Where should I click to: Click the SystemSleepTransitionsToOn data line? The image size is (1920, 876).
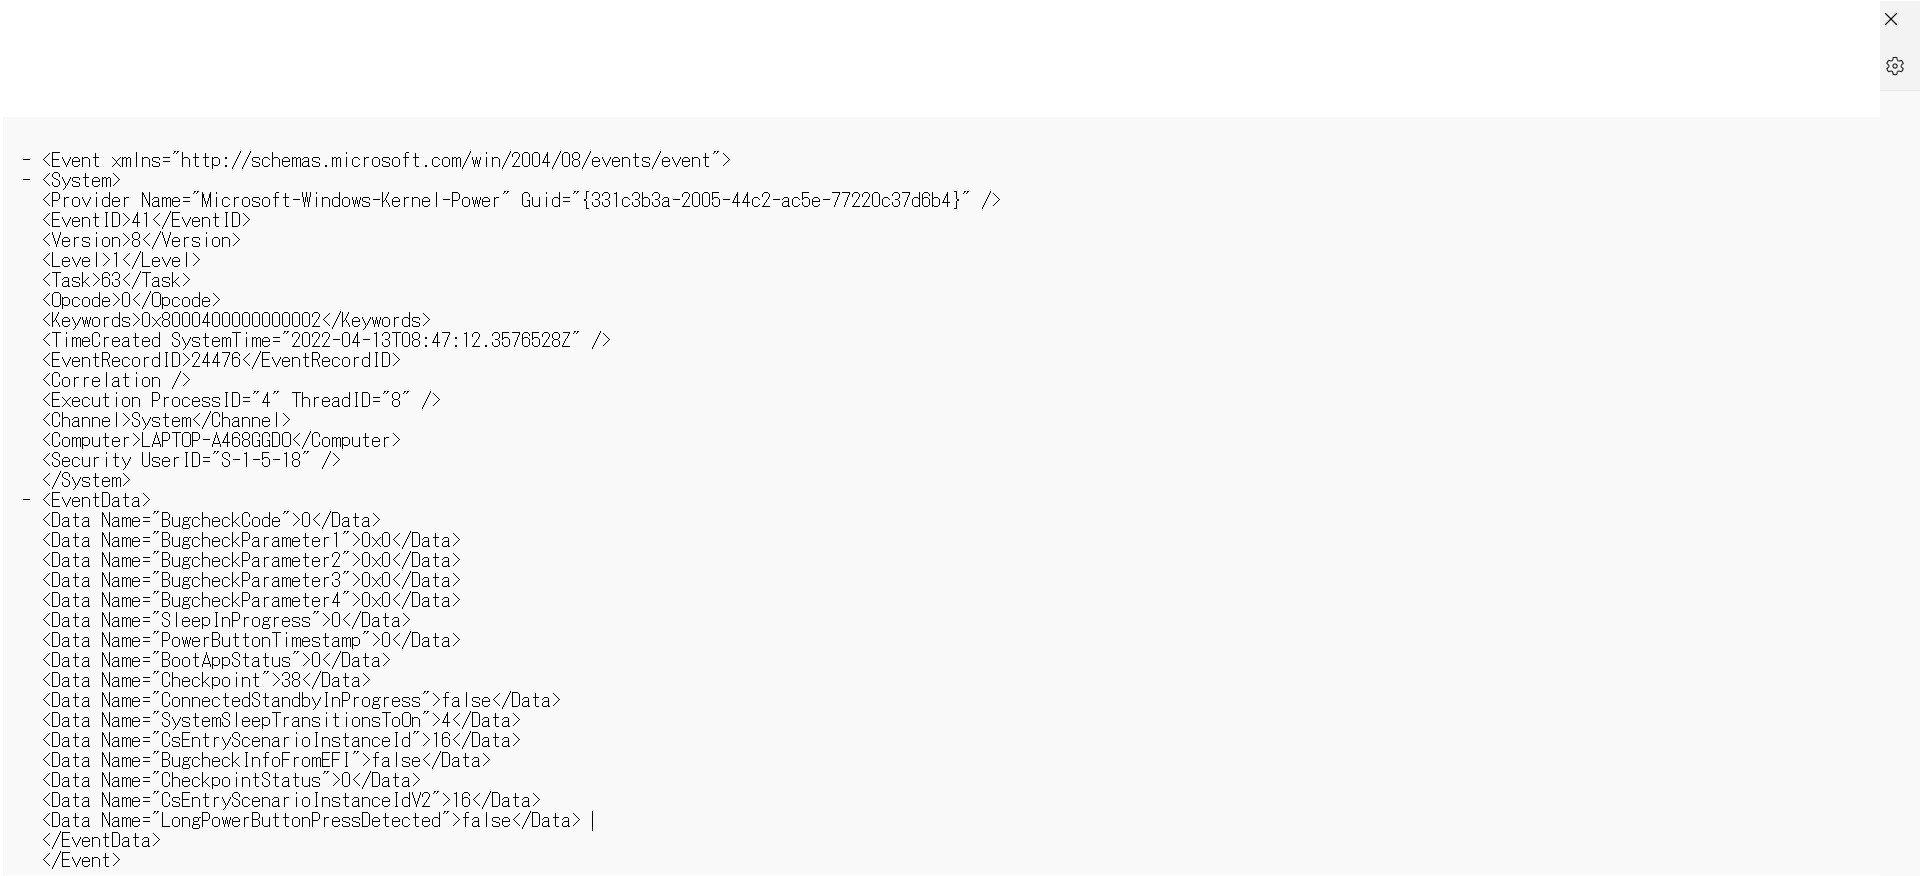(x=281, y=720)
